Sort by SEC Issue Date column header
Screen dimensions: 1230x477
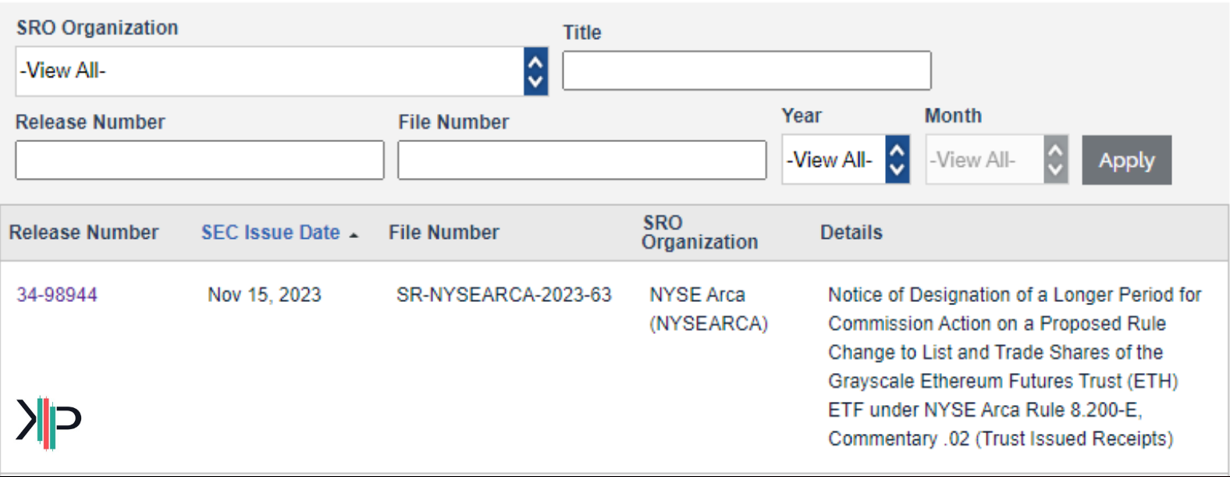click(270, 233)
